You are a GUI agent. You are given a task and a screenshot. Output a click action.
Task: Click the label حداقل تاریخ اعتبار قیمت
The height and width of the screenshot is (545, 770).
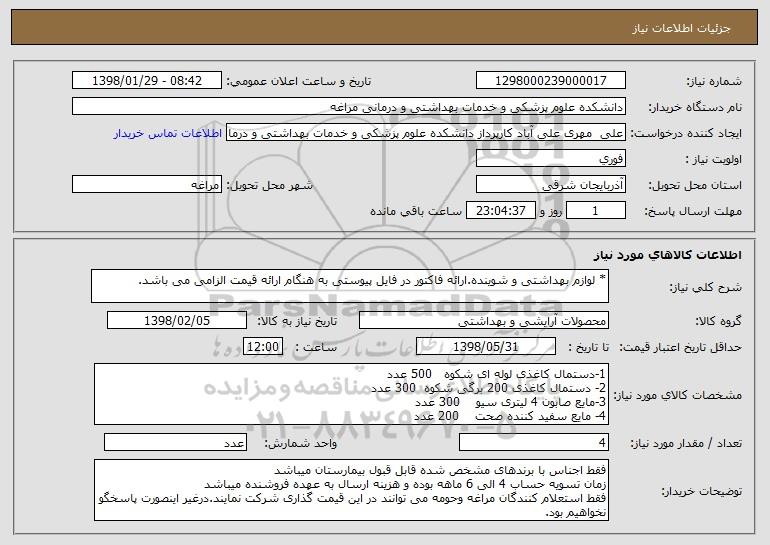pyautogui.click(x=681, y=348)
